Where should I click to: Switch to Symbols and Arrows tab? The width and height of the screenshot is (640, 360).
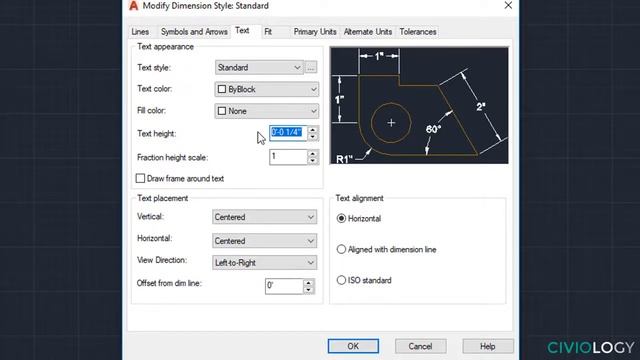[x=194, y=32]
